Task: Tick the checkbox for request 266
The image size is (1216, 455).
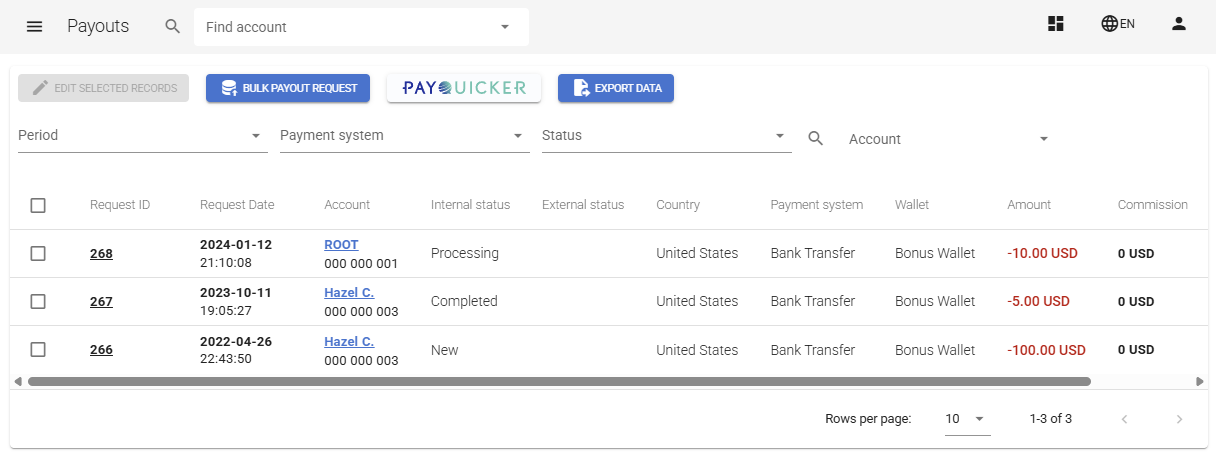Action: point(38,350)
